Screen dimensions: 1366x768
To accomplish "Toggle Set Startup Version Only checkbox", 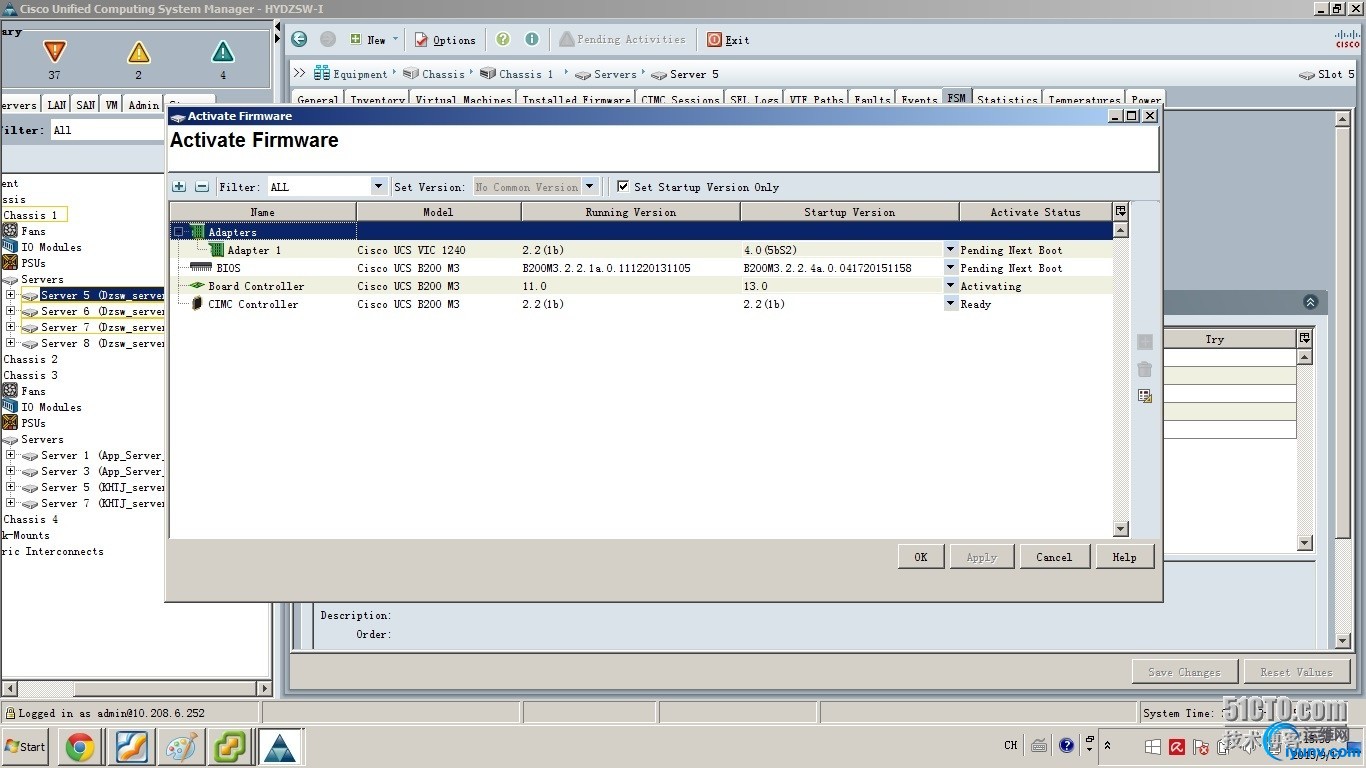I will (x=623, y=186).
